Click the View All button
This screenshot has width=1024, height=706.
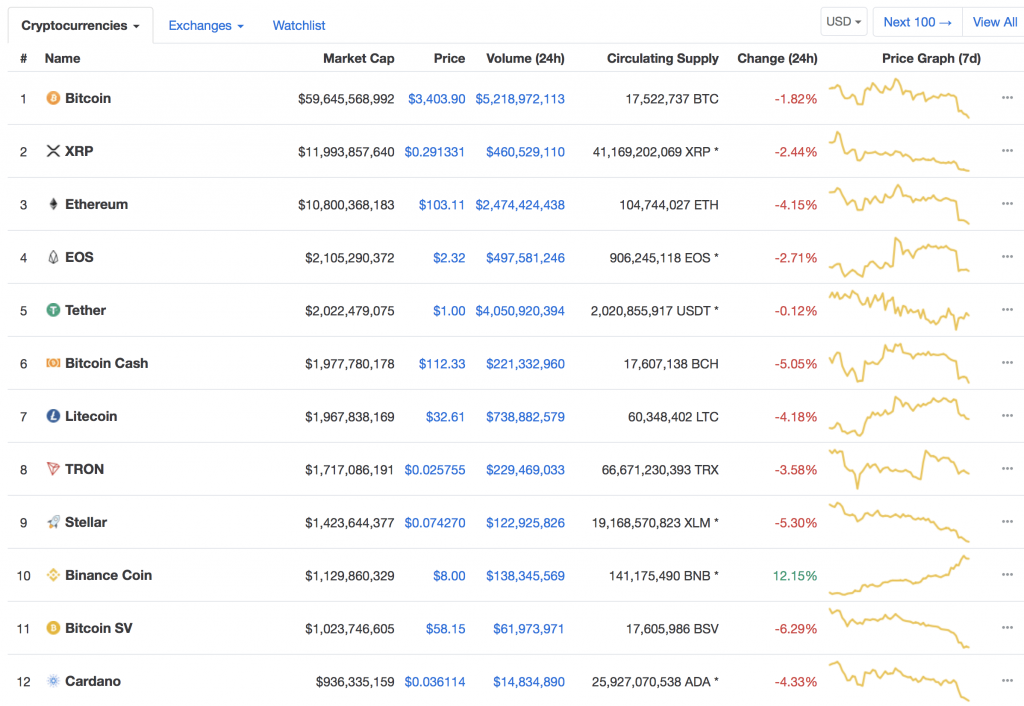995,22
